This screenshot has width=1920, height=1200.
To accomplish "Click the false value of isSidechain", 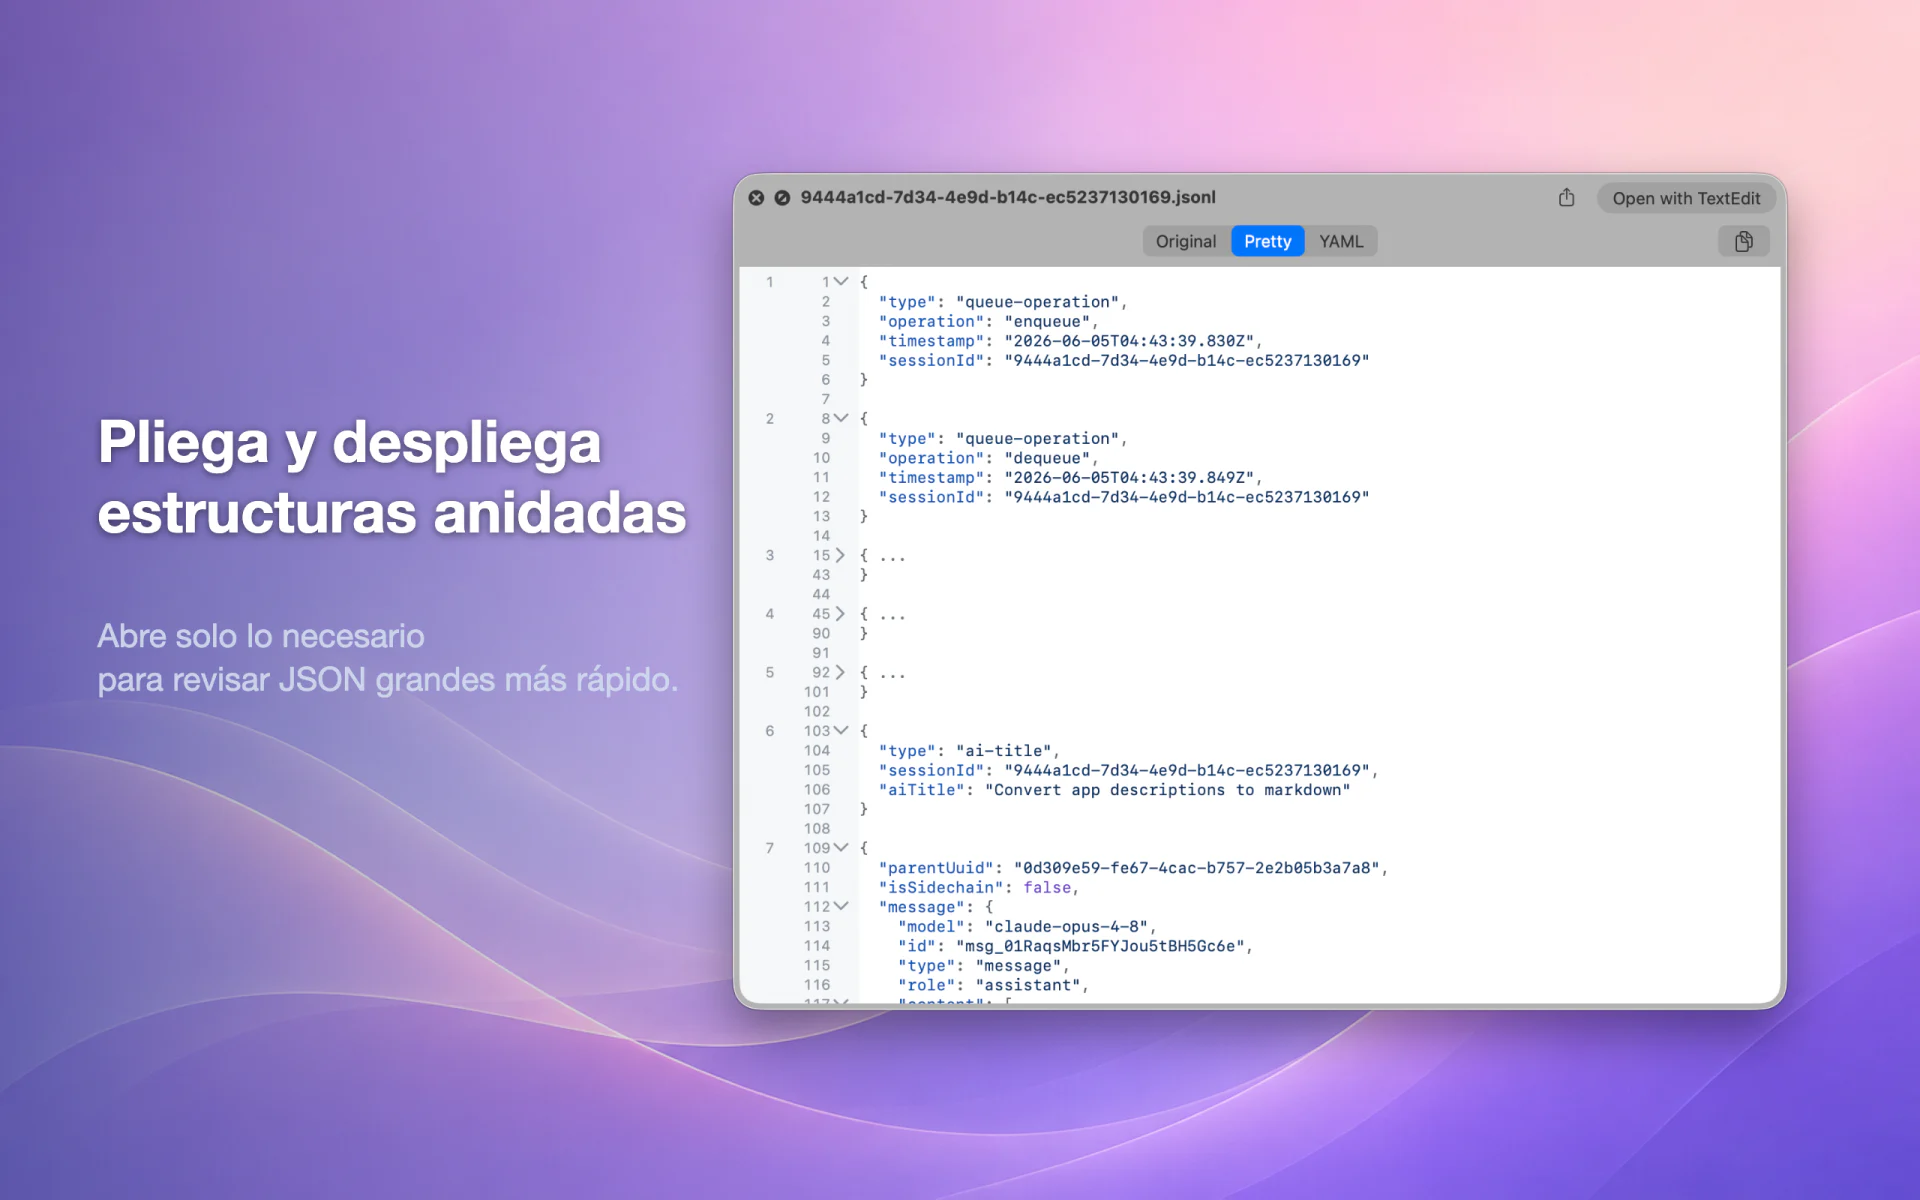I will [1047, 888].
